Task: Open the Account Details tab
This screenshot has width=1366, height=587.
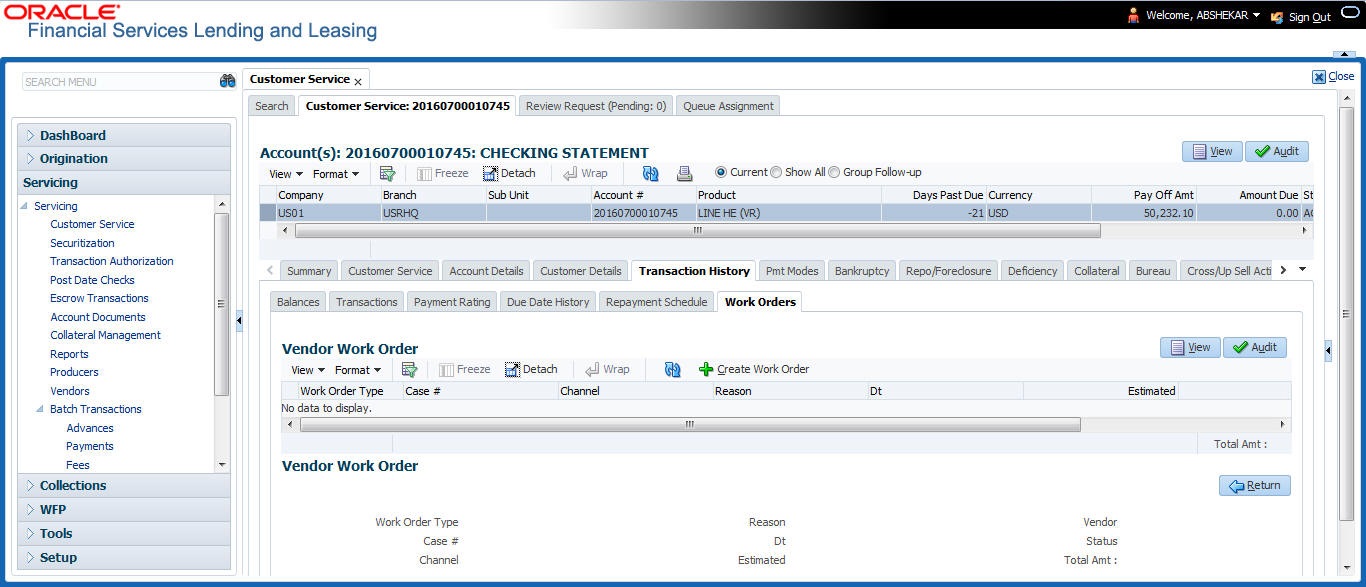Action: [486, 271]
